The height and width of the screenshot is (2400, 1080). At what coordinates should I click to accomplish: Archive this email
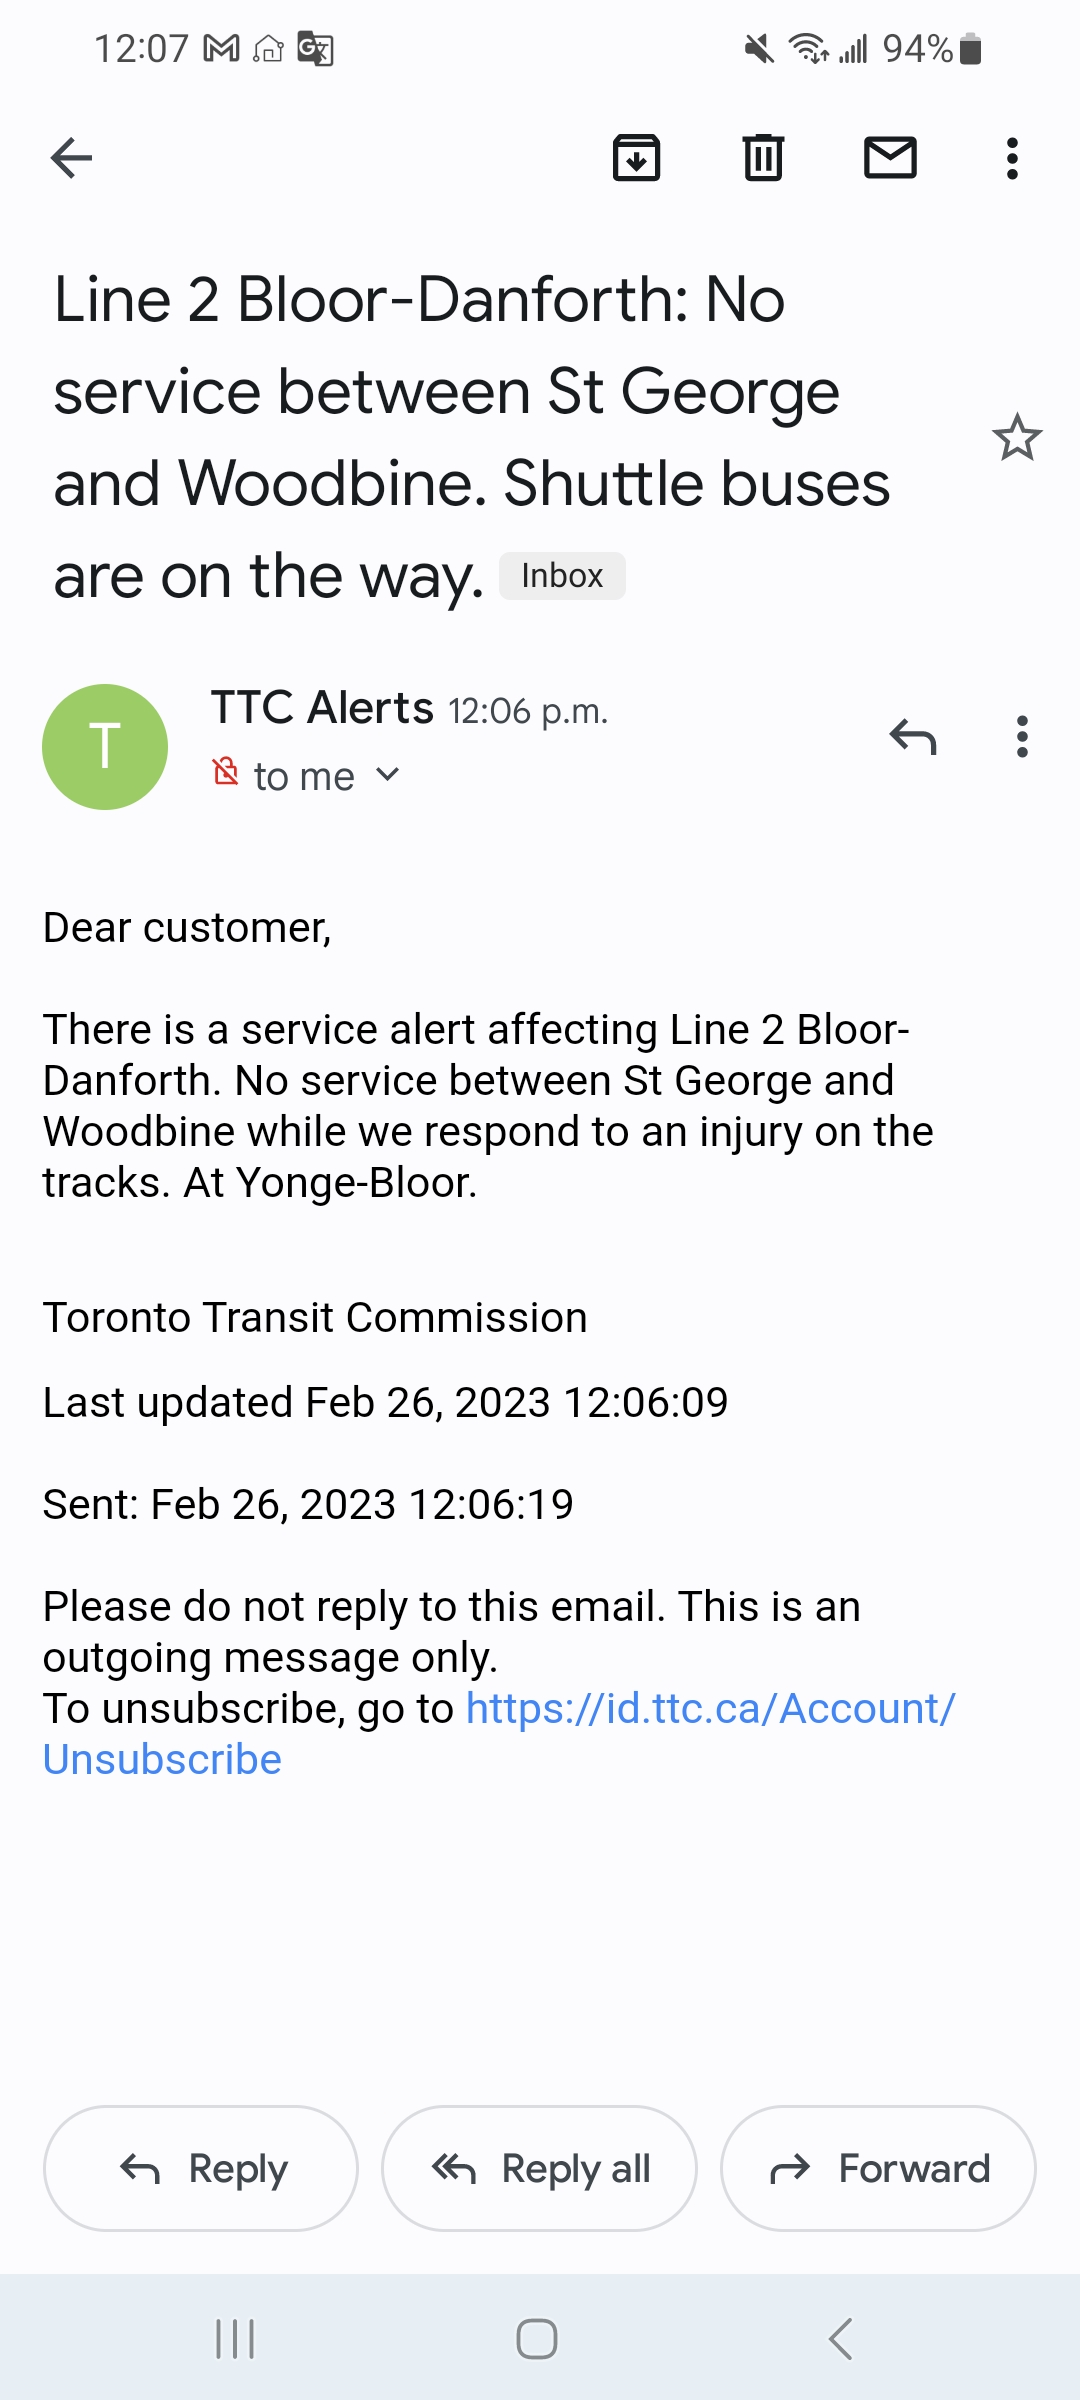[x=636, y=158]
